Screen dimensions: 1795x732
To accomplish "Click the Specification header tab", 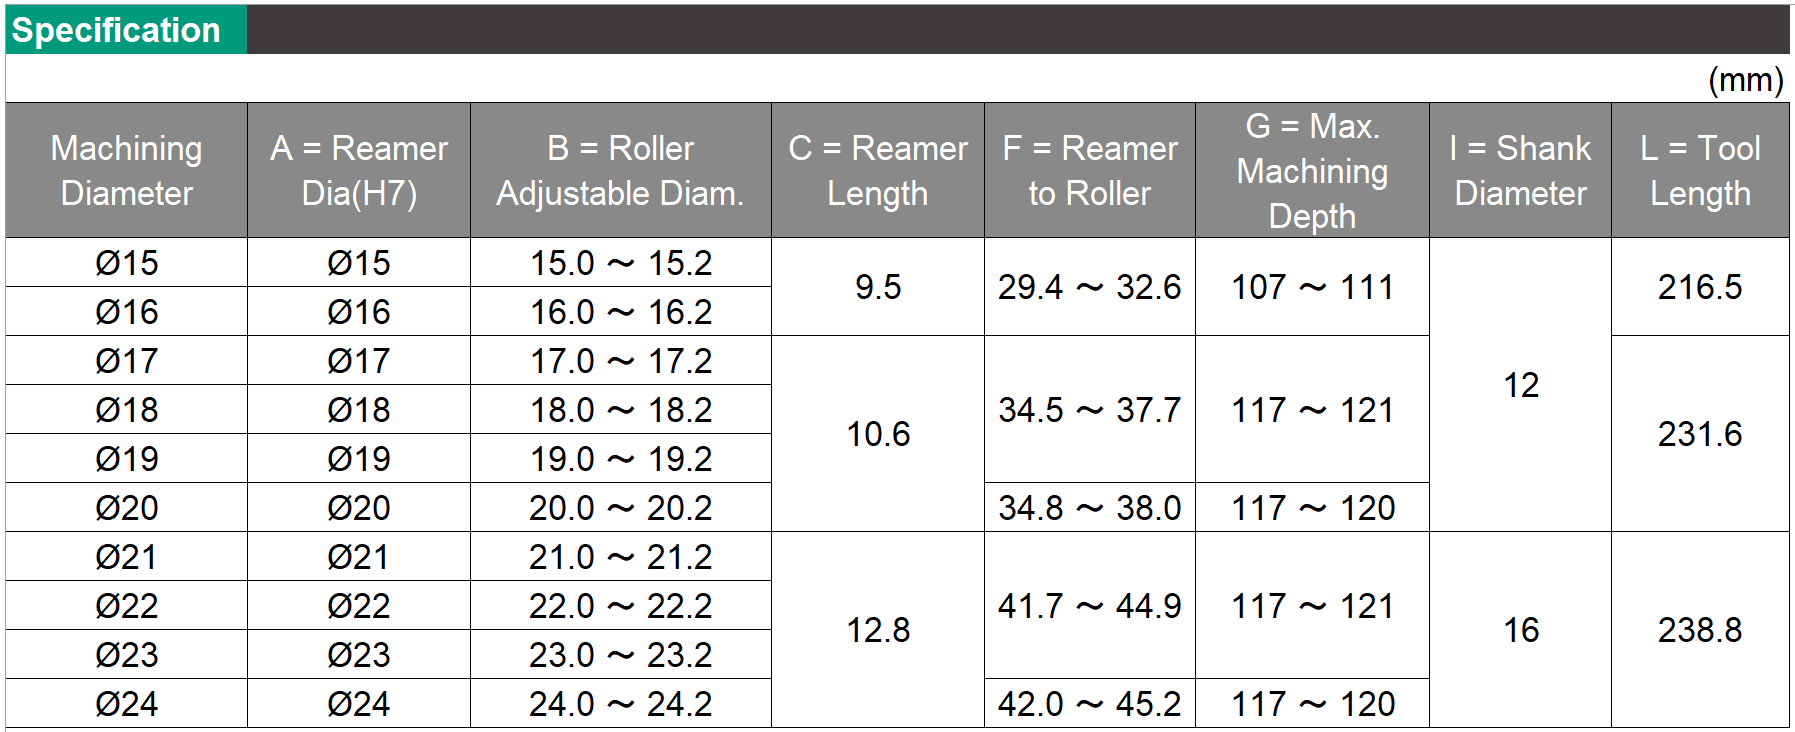I will tap(126, 30).
